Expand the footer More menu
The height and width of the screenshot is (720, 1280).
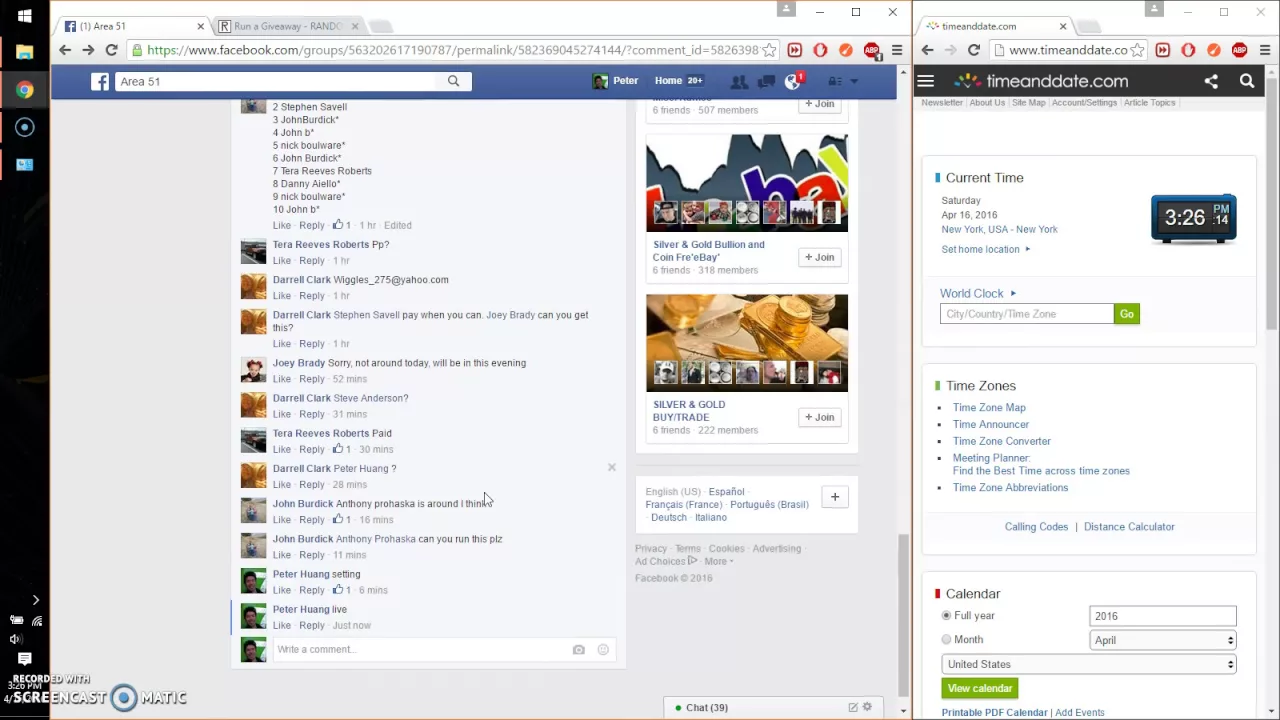click(719, 561)
